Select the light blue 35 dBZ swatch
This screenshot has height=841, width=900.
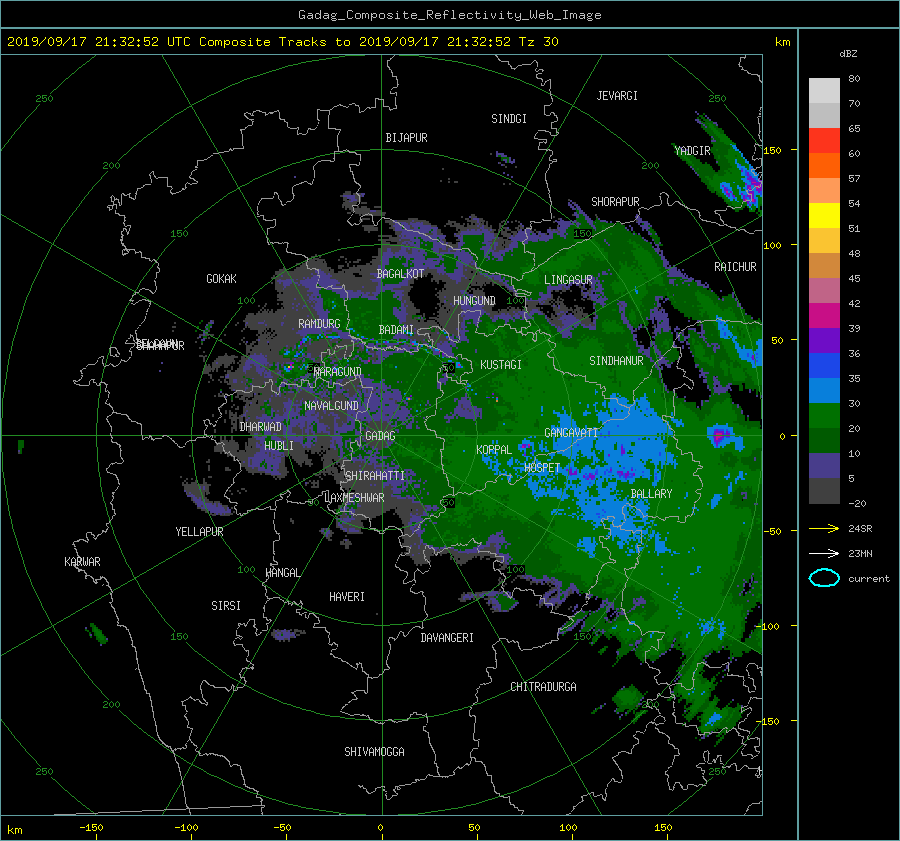click(x=824, y=390)
